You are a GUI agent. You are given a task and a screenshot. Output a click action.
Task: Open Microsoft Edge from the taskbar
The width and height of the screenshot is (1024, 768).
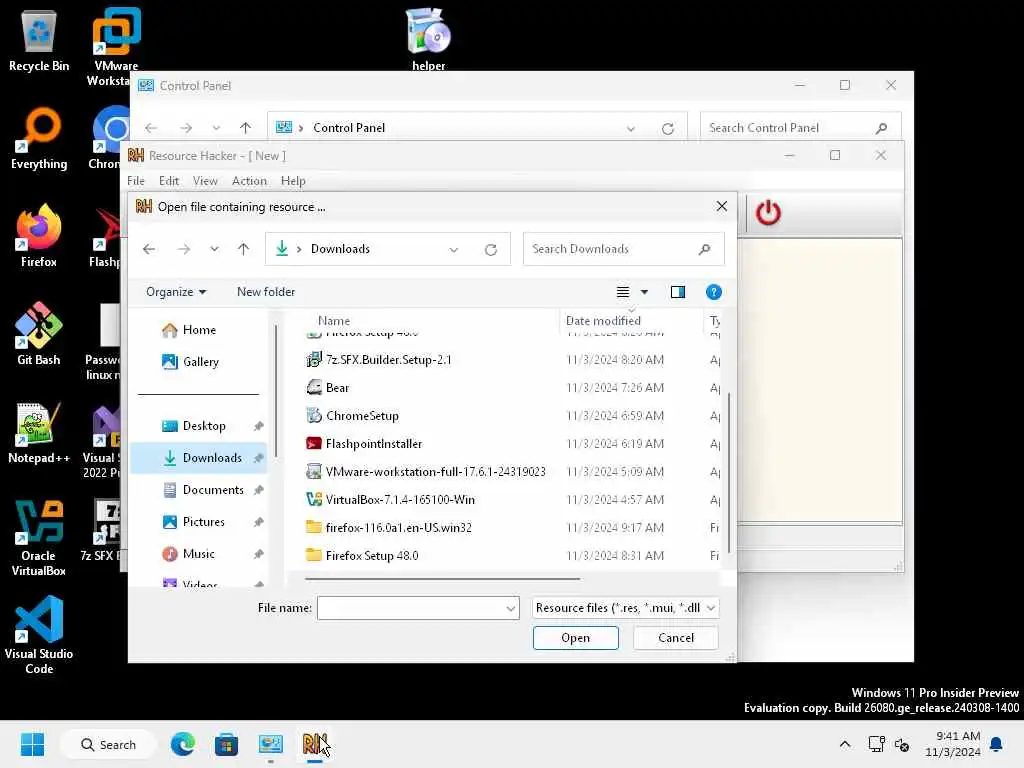tap(183, 744)
